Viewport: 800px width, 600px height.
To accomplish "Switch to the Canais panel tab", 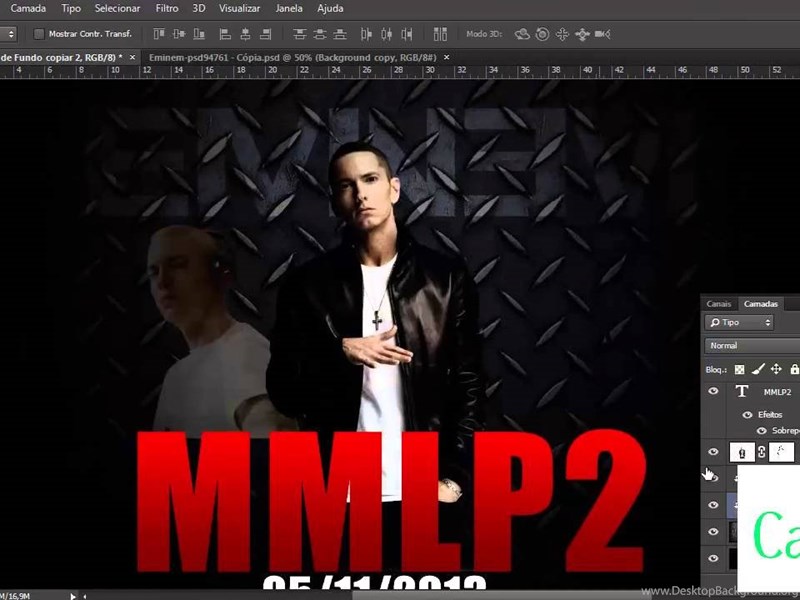I will point(718,304).
